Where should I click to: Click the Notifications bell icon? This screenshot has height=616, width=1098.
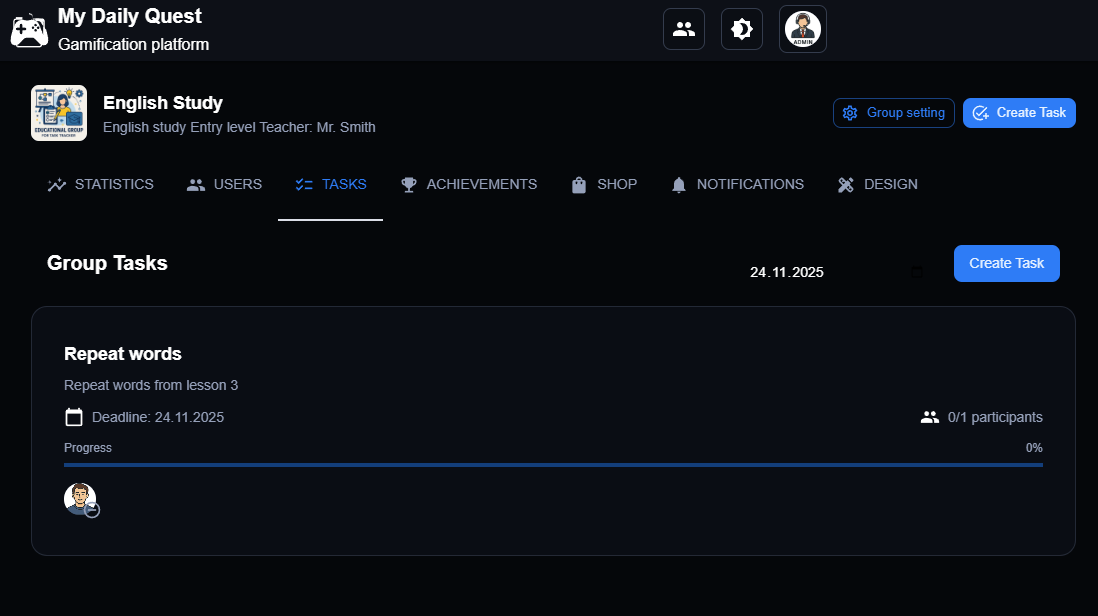click(x=679, y=185)
